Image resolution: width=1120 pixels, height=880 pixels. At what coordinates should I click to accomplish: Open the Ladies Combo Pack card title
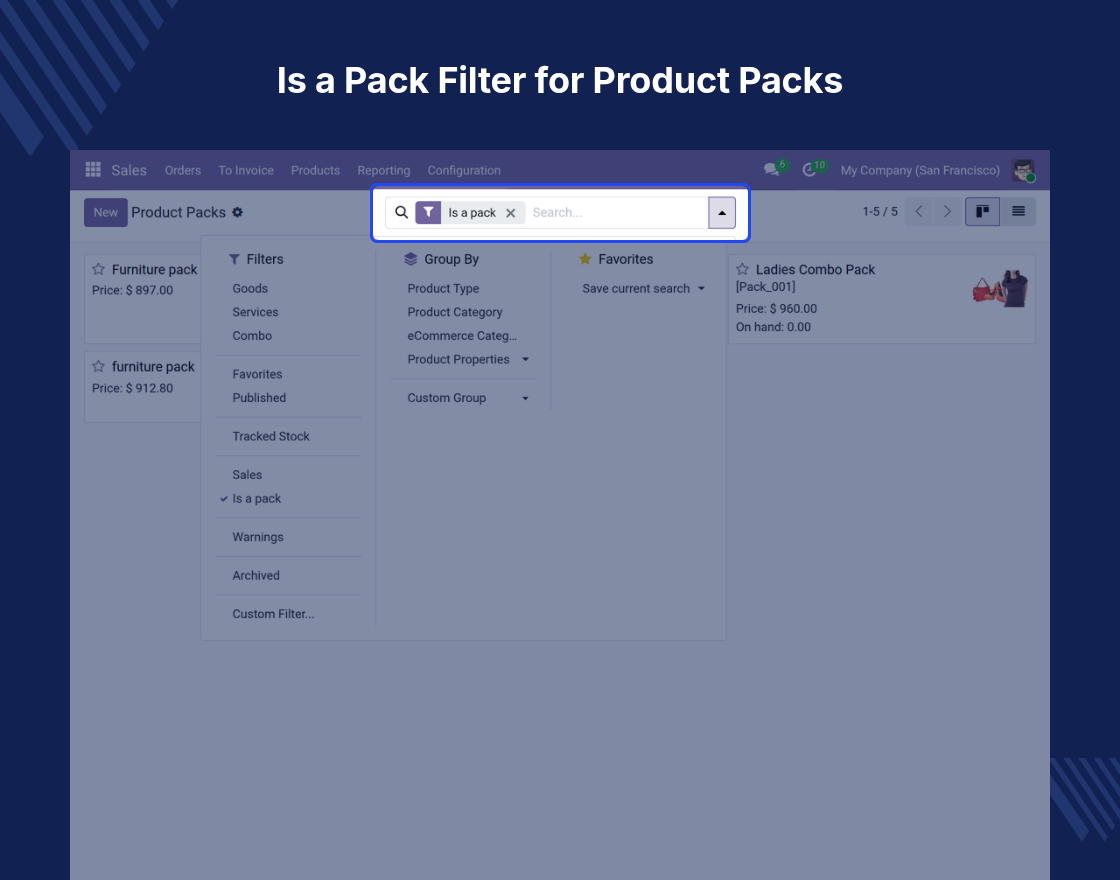815,269
